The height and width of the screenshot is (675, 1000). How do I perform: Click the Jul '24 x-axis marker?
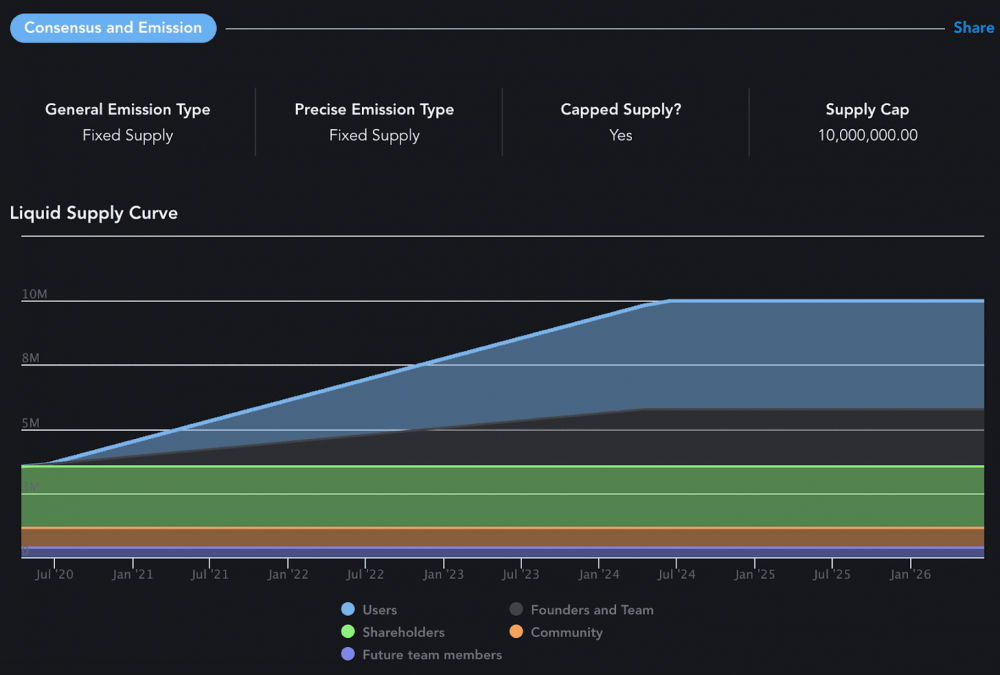[x=677, y=574]
